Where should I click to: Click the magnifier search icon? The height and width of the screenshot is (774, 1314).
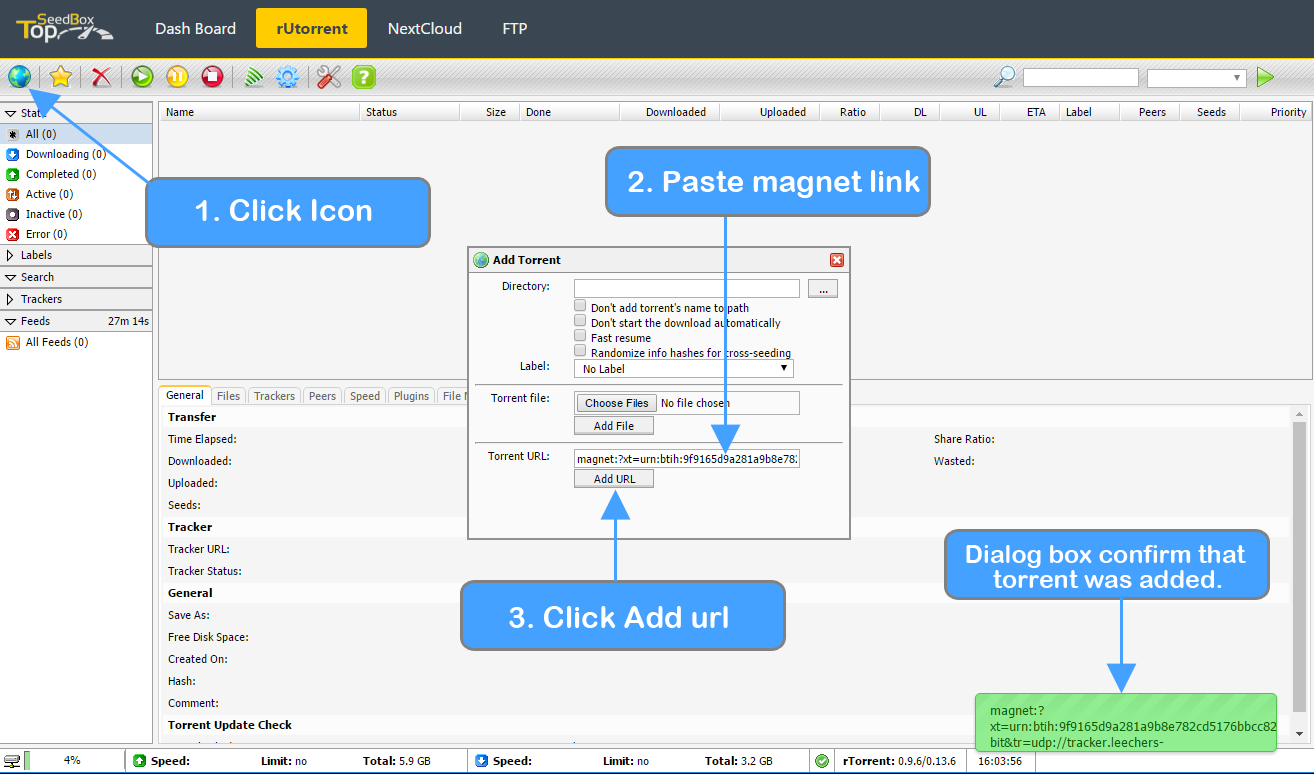tap(1004, 77)
